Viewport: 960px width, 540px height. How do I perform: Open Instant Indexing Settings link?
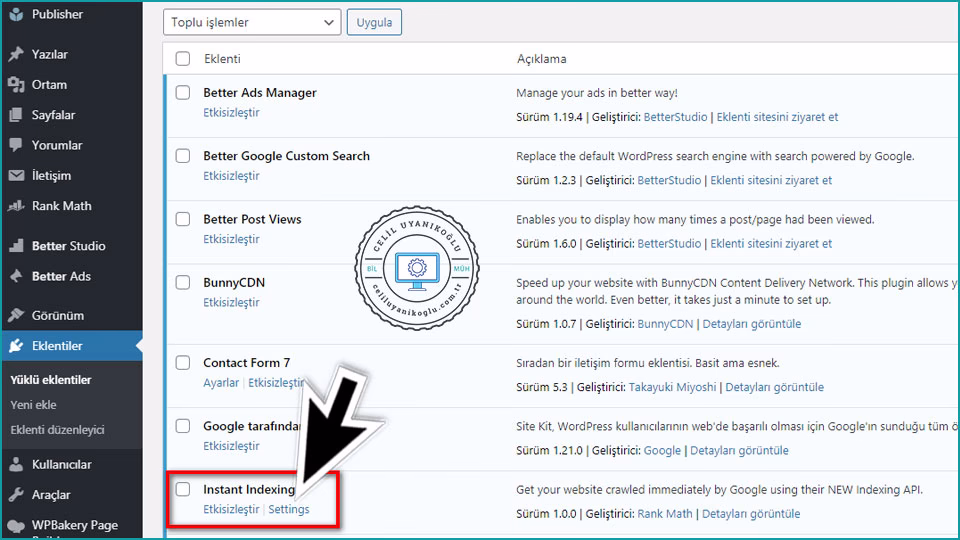tap(289, 509)
